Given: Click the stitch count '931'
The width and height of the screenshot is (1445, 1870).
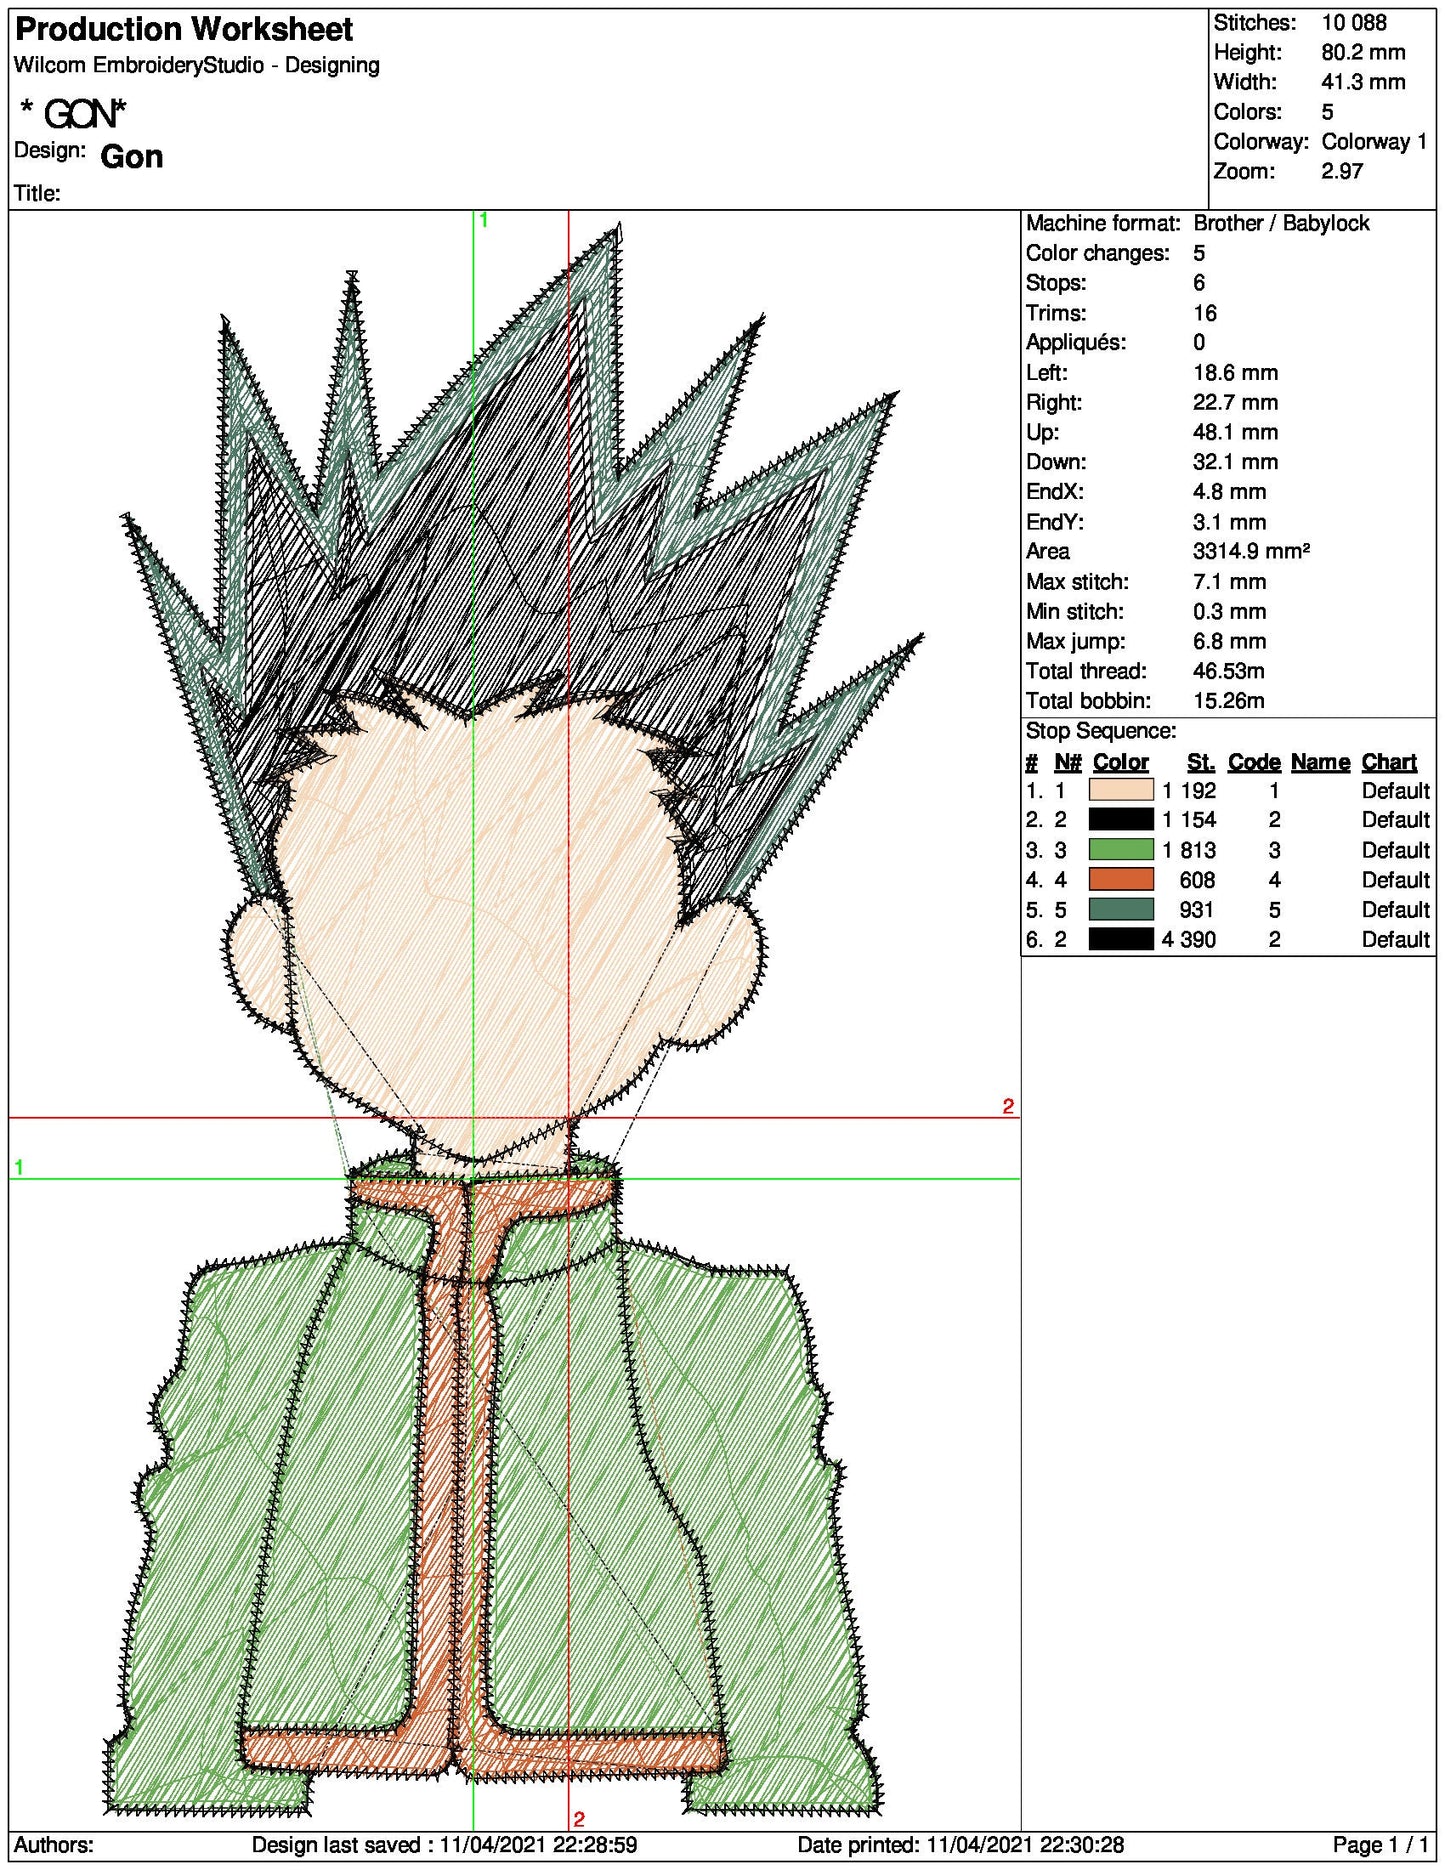Looking at the screenshot, I should click(1197, 909).
